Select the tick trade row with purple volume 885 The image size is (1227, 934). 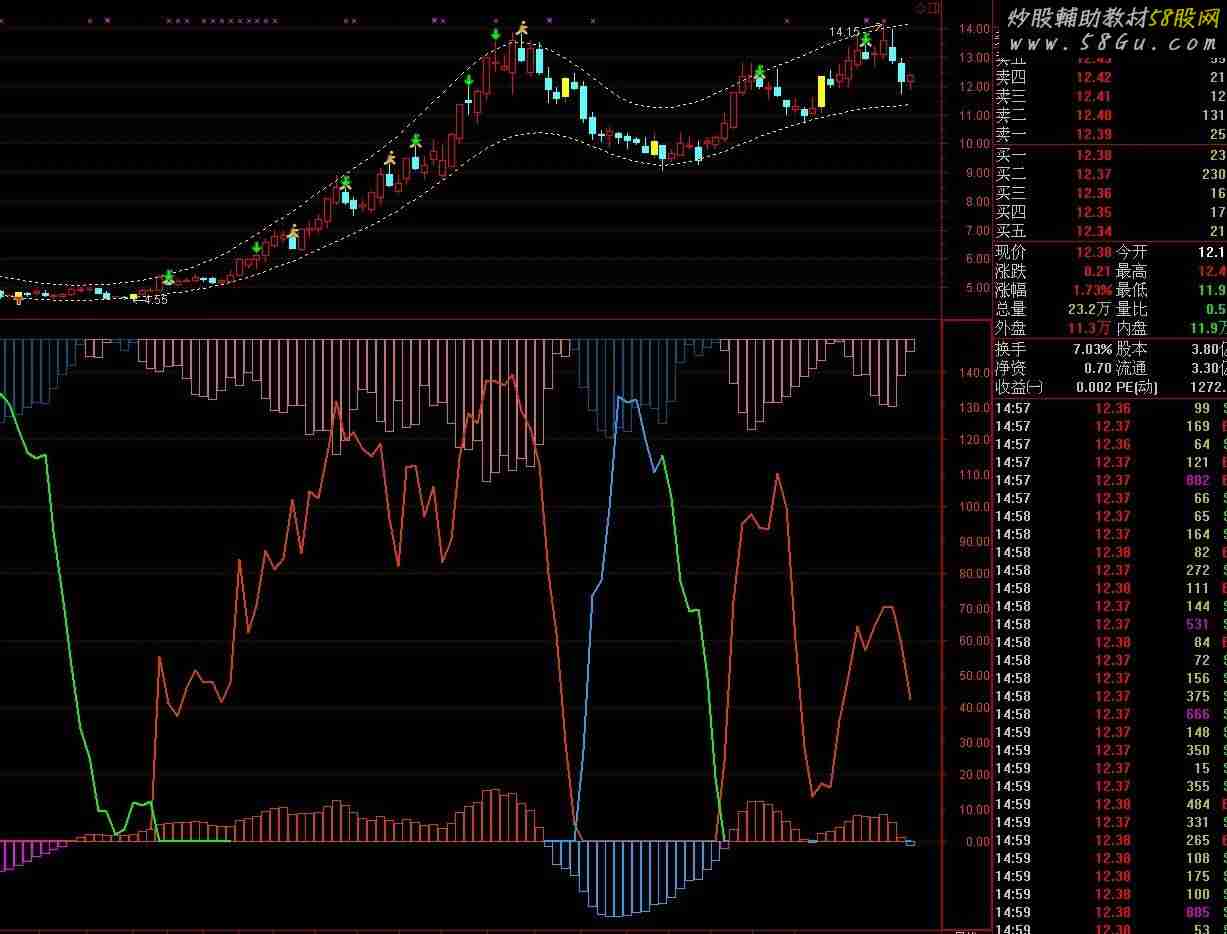(1110, 912)
